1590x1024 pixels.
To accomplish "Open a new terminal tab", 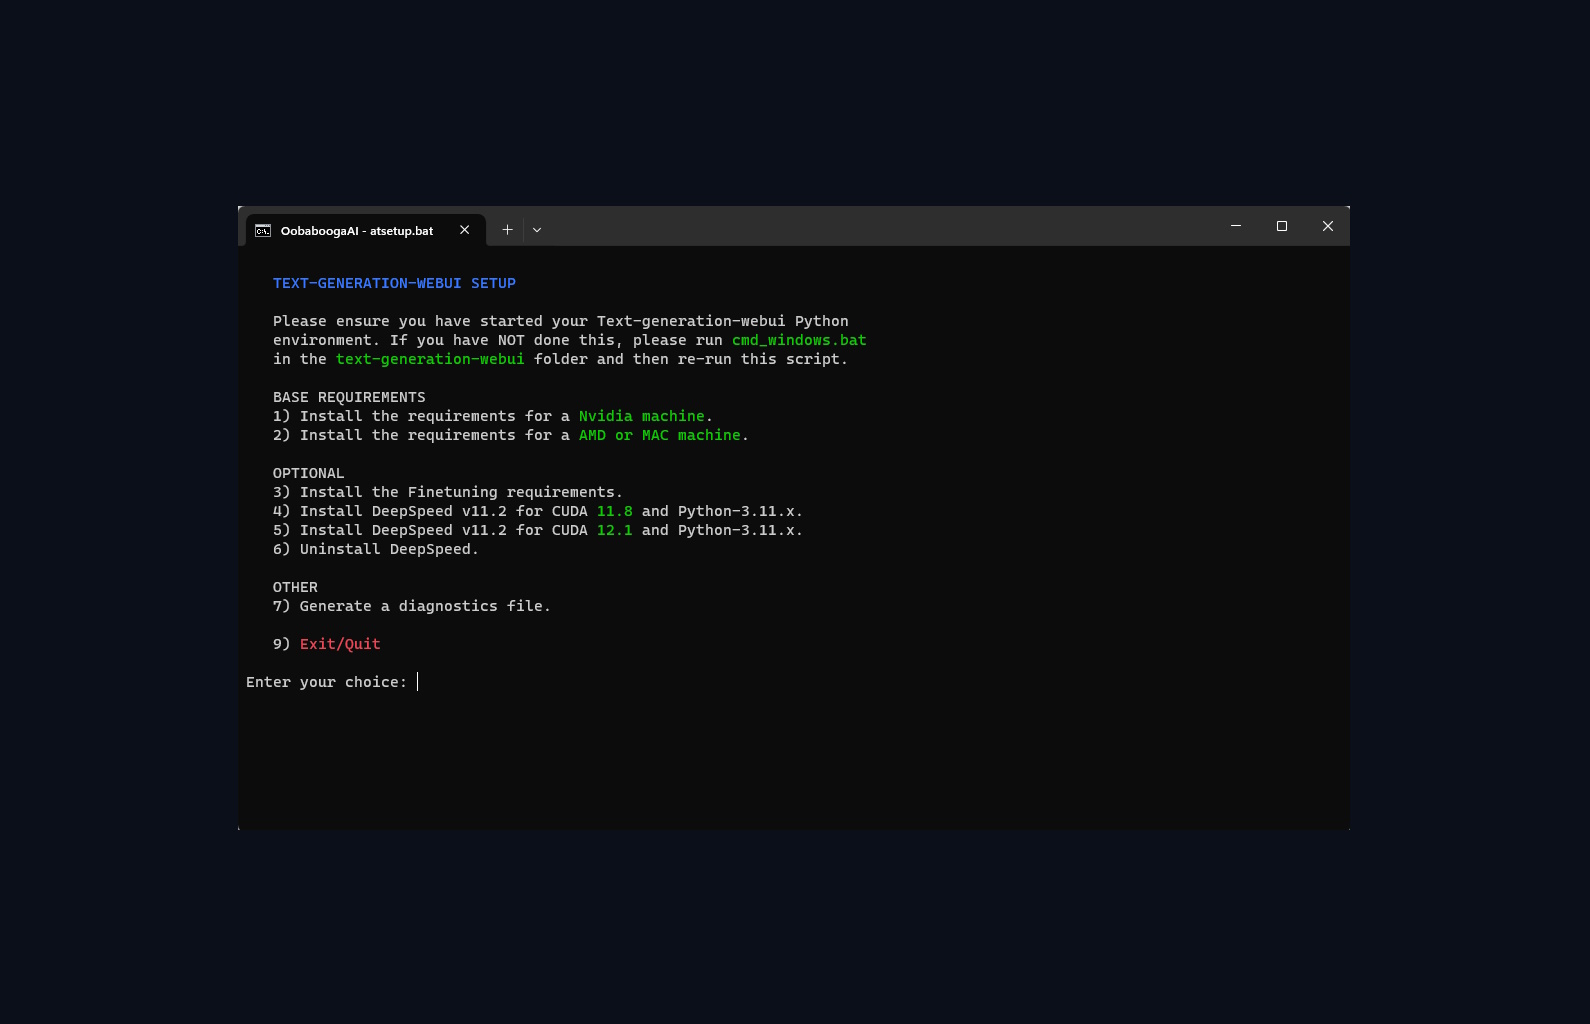I will click(508, 230).
